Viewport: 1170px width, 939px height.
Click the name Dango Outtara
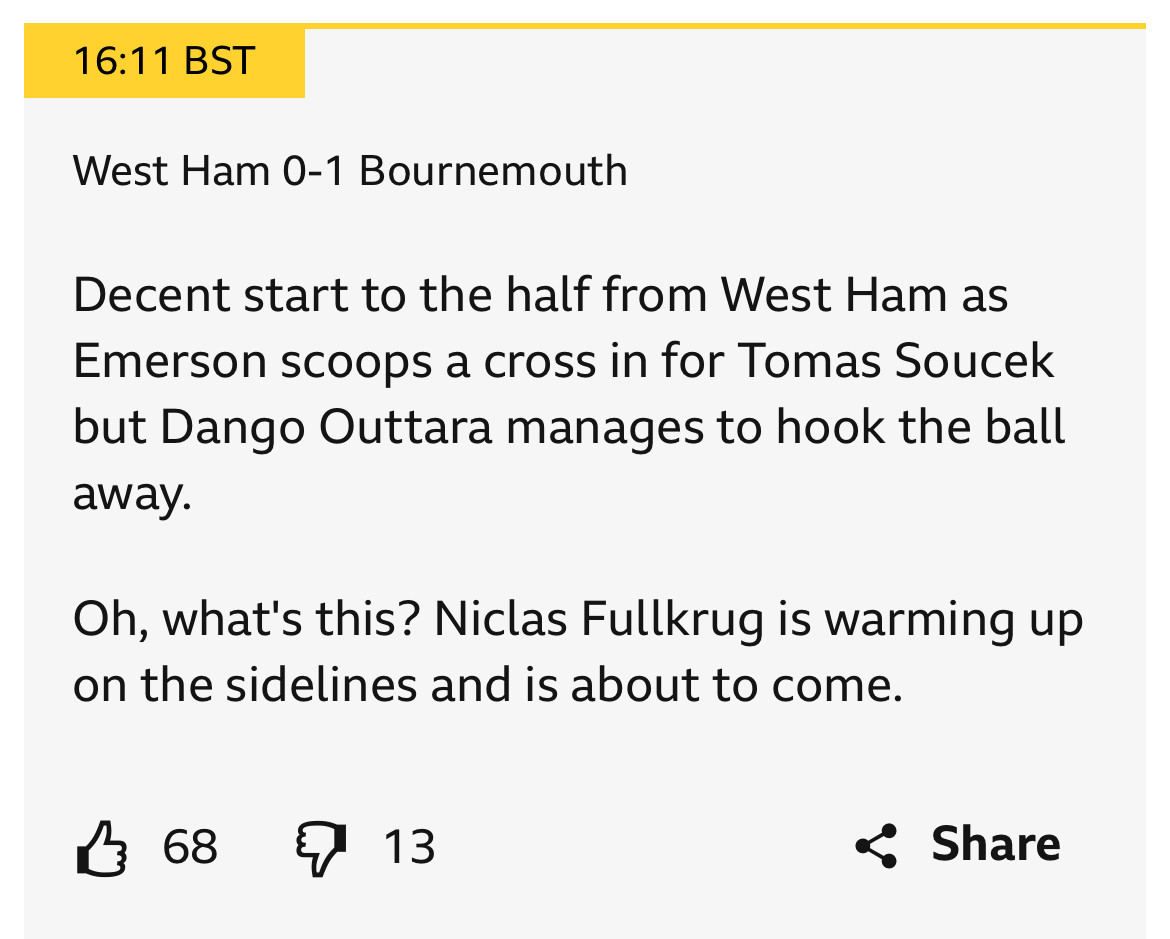(x=326, y=428)
